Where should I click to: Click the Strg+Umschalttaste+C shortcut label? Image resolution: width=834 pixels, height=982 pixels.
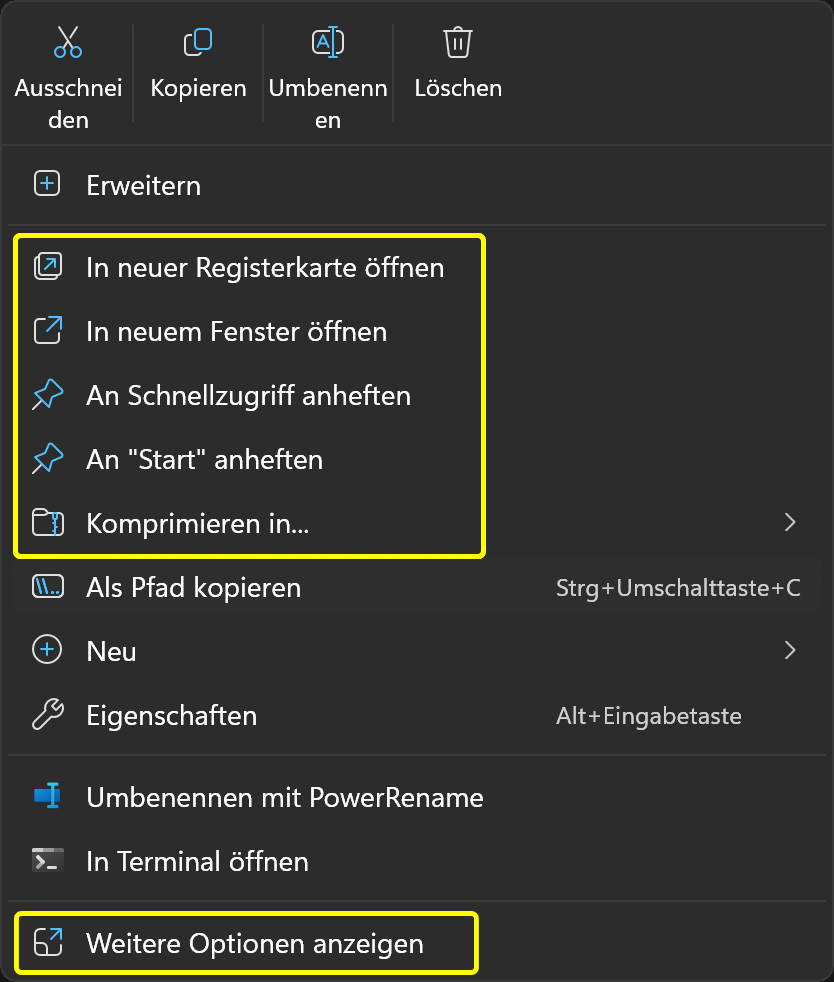[678, 588]
